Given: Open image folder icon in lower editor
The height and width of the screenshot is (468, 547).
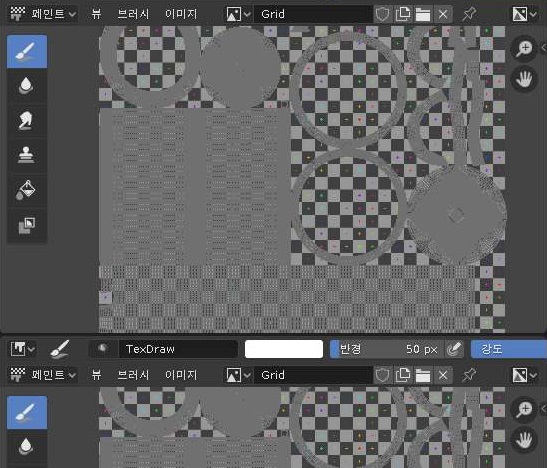Looking at the screenshot, I should 423,375.
